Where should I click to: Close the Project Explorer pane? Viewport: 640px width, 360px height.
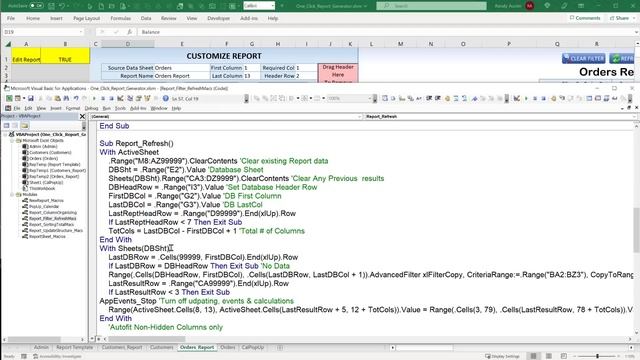[x=82, y=116]
